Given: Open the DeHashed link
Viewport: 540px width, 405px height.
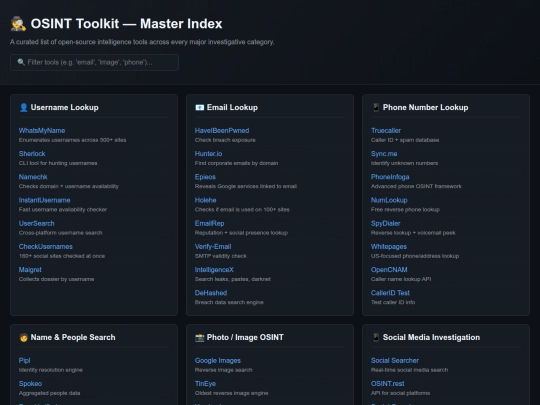Looking at the screenshot, I should (x=211, y=293).
